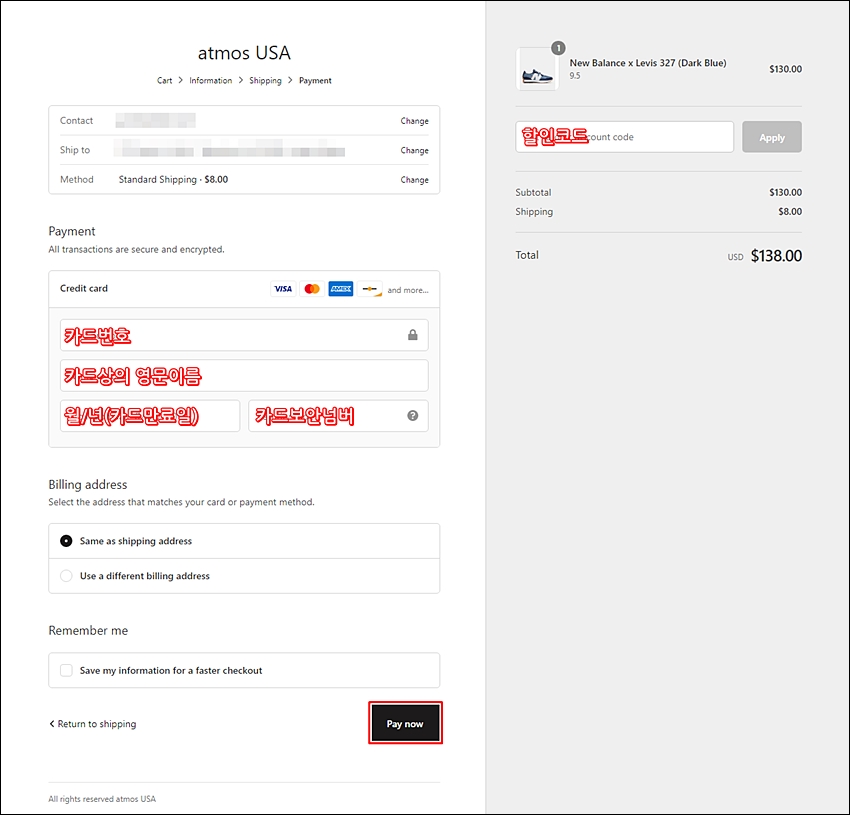Screen dimensions: 850x815
Task: Click the item quantity badge on the sneaker
Action: click(x=558, y=48)
